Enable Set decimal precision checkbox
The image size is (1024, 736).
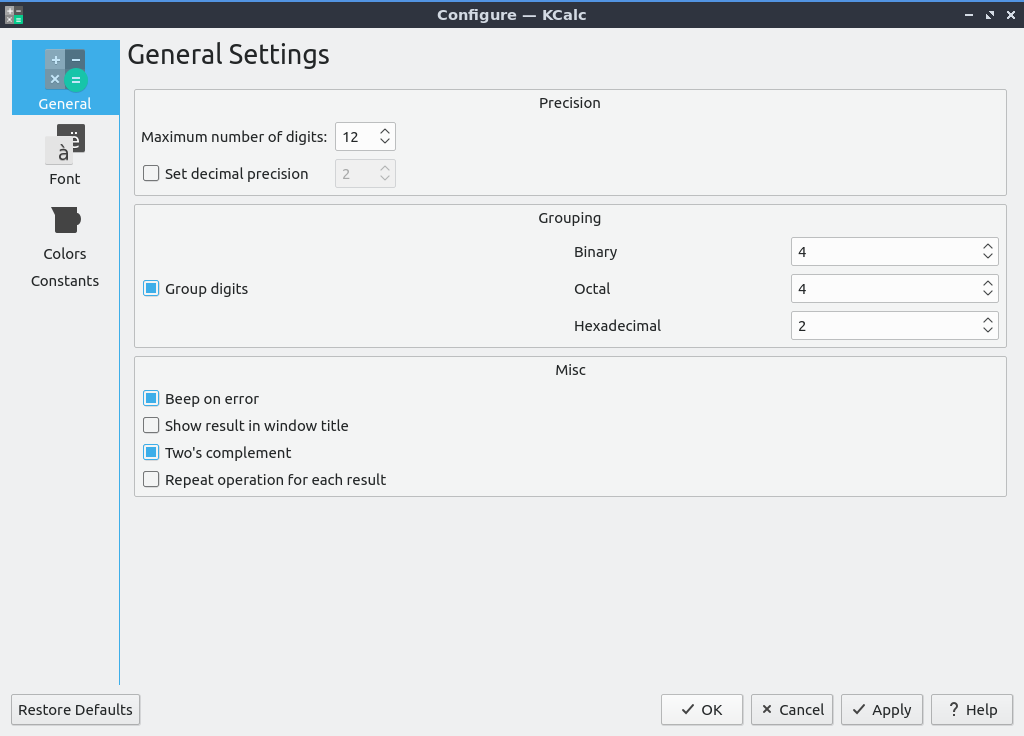[x=151, y=173]
